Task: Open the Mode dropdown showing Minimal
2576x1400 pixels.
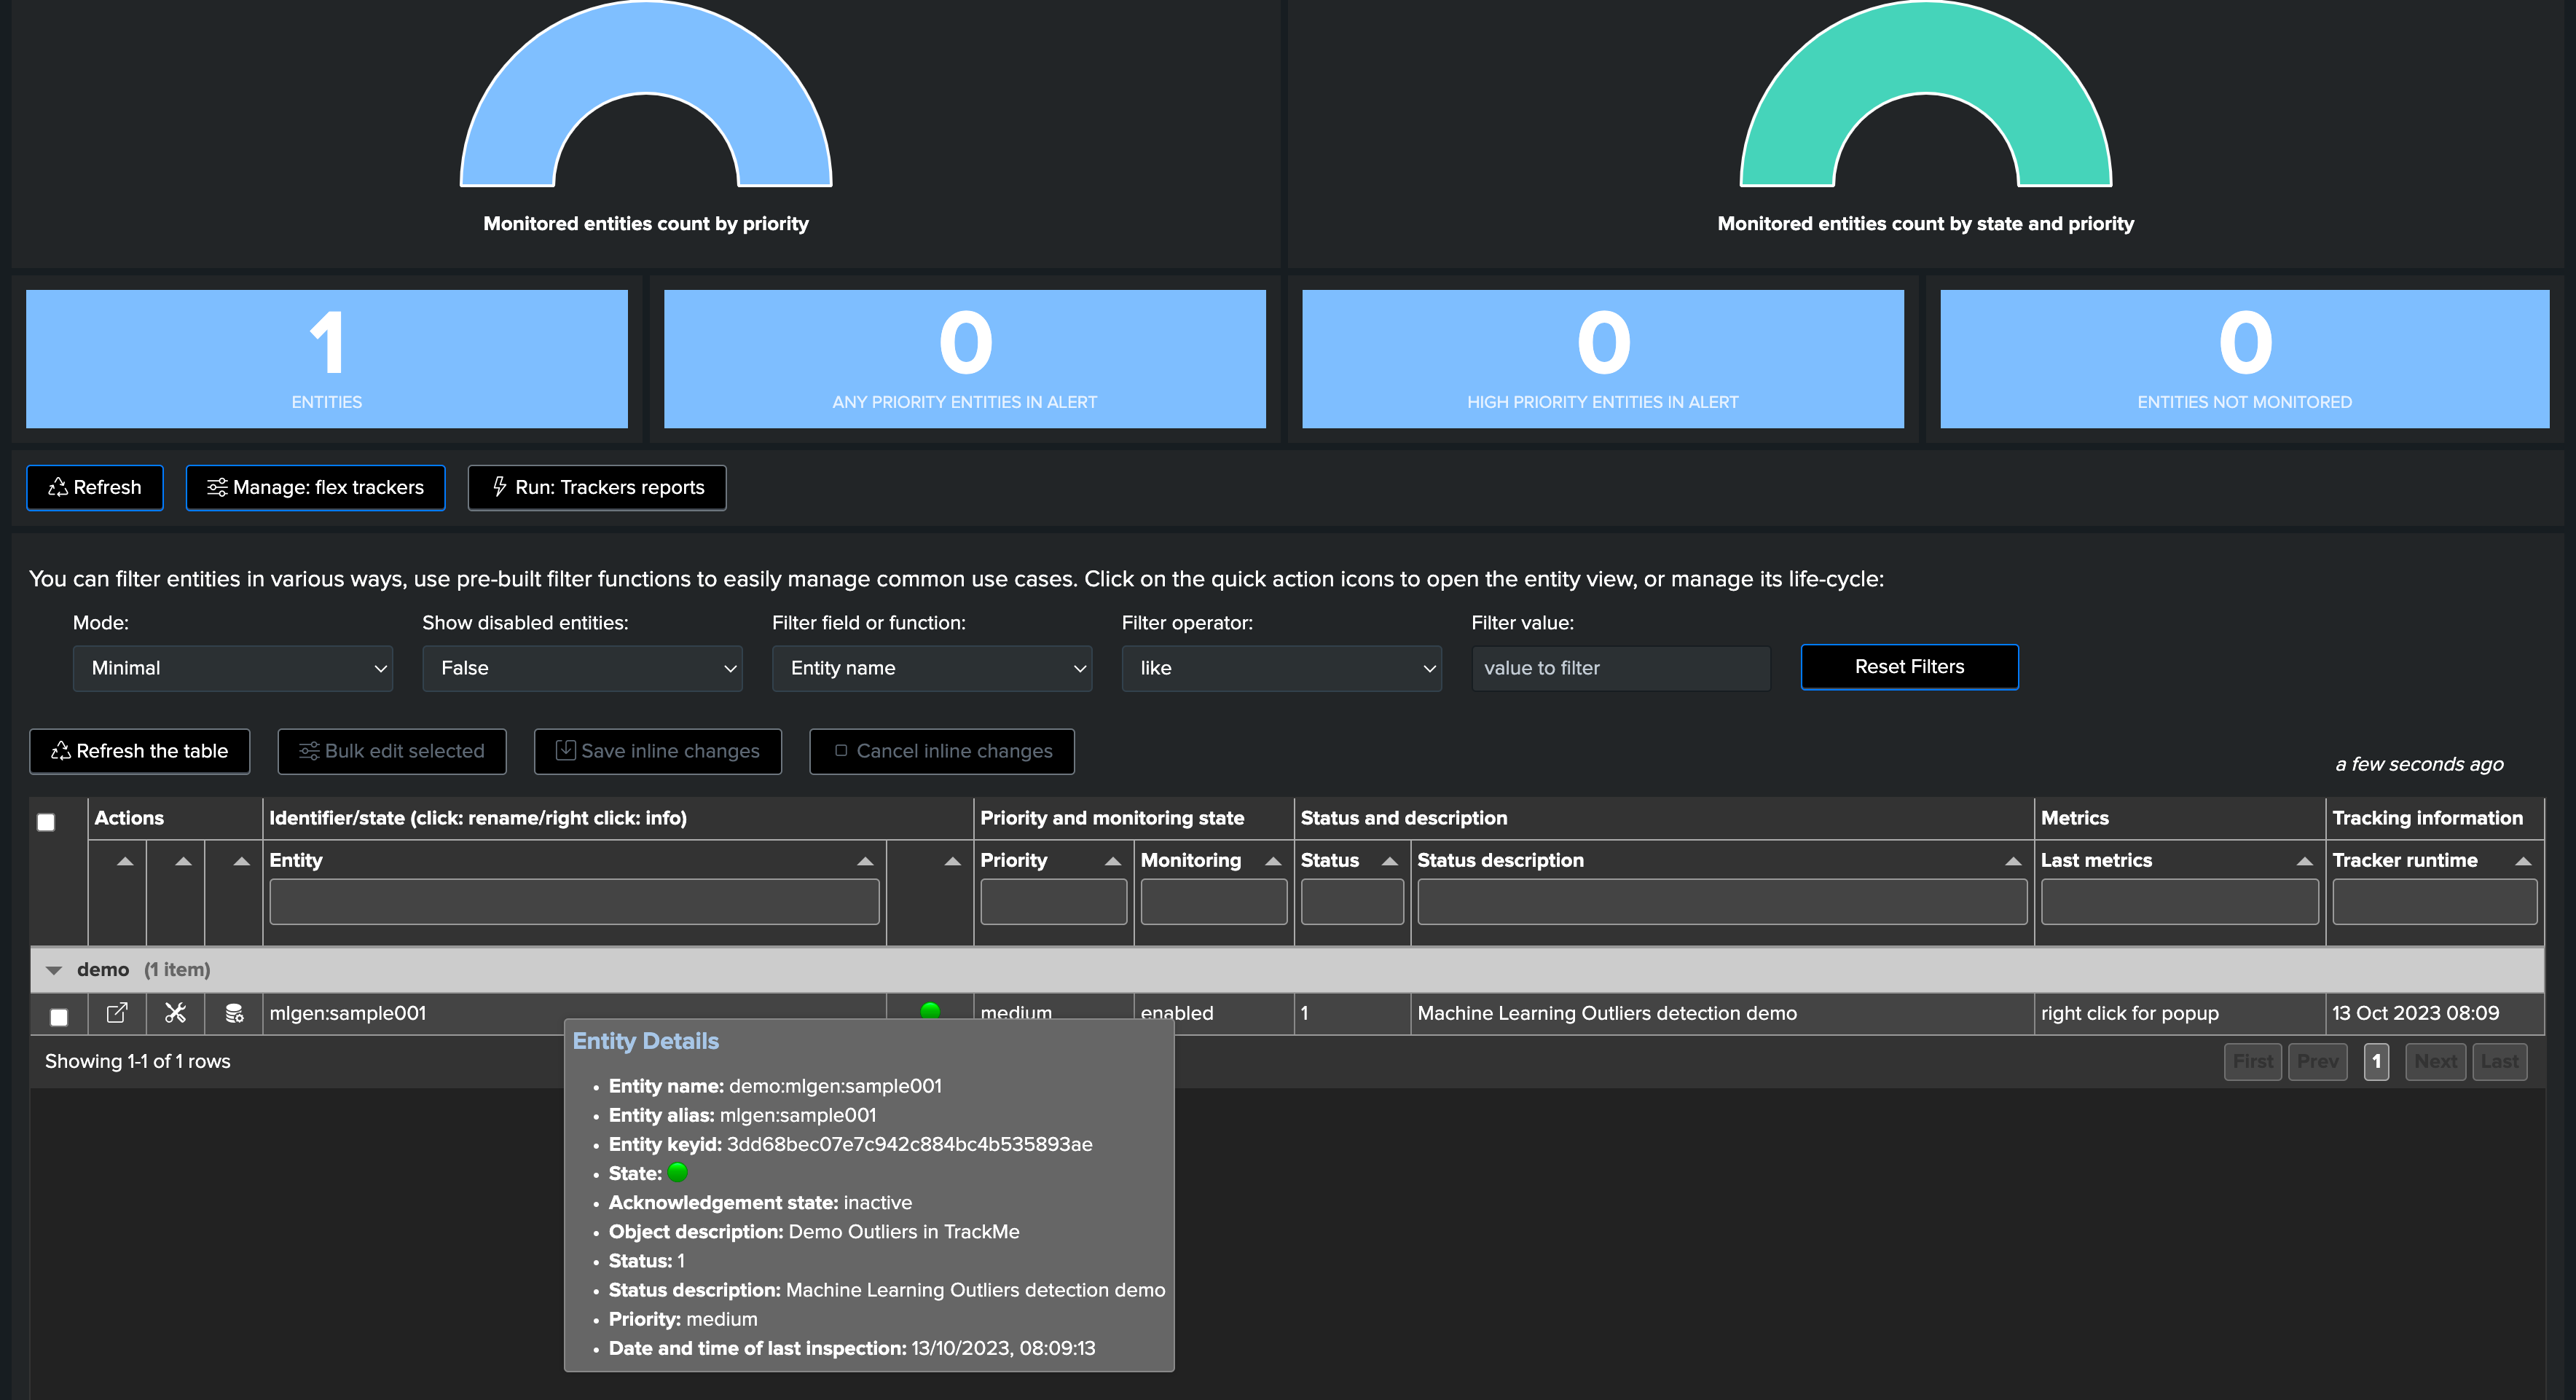Action: [x=232, y=668]
